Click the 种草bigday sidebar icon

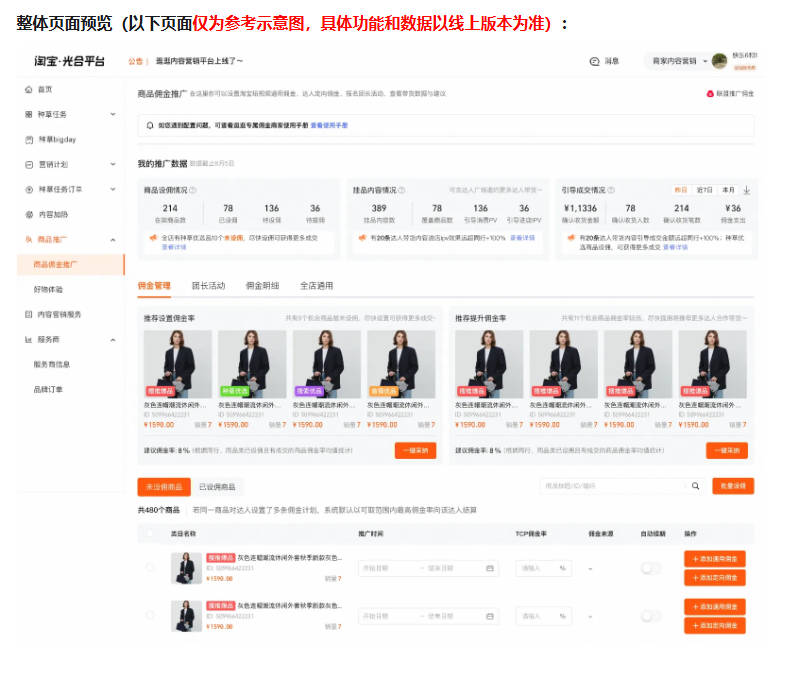[28, 139]
